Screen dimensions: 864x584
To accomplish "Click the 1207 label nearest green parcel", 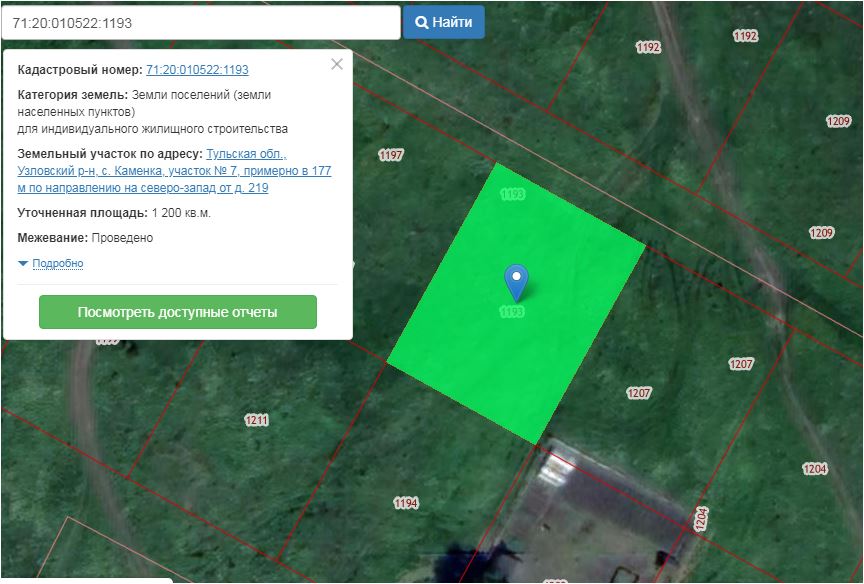I will click(639, 393).
